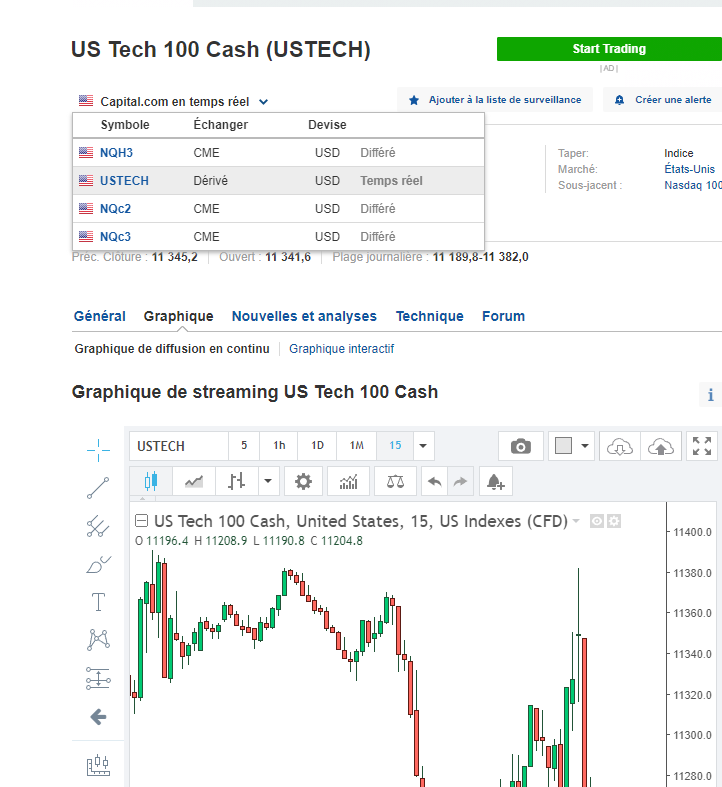Open the Général tab

tap(99, 316)
